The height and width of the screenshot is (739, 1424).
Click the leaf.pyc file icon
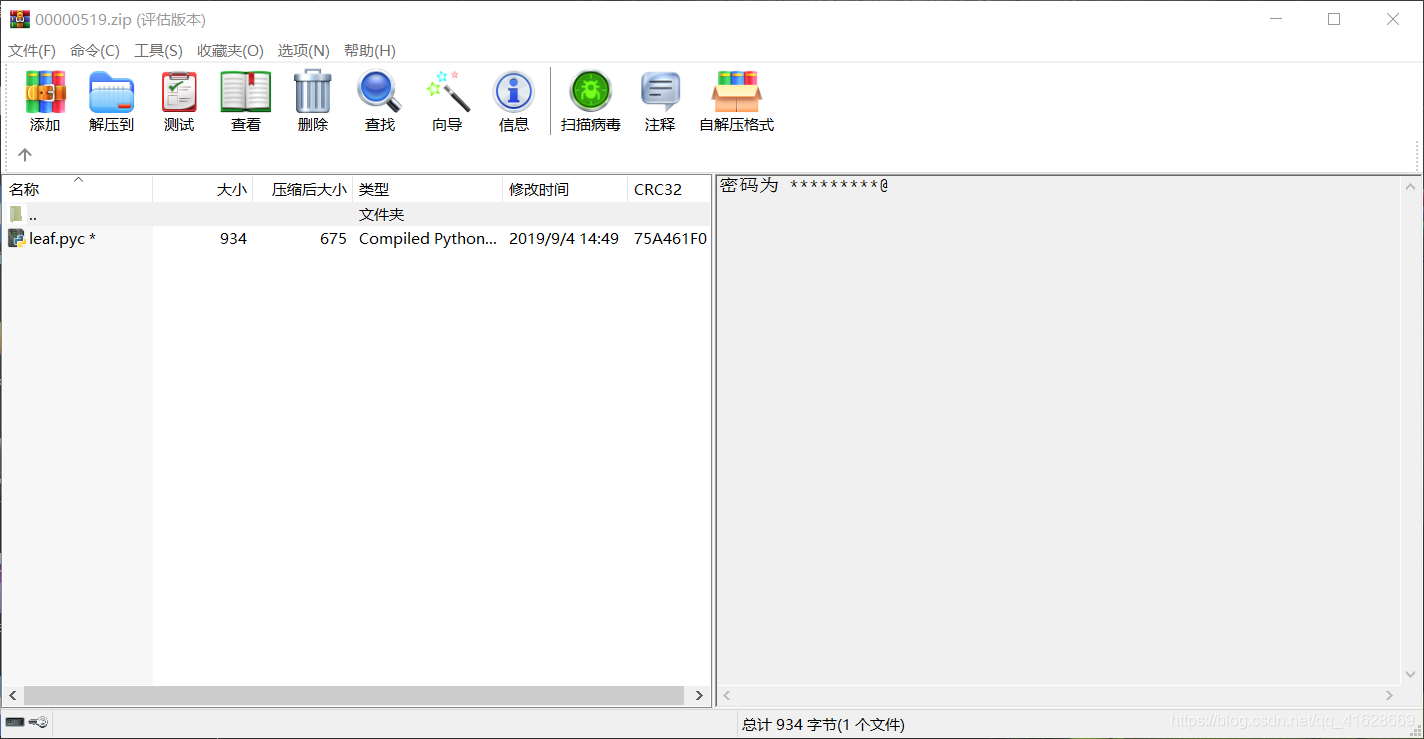click(x=16, y=238)
